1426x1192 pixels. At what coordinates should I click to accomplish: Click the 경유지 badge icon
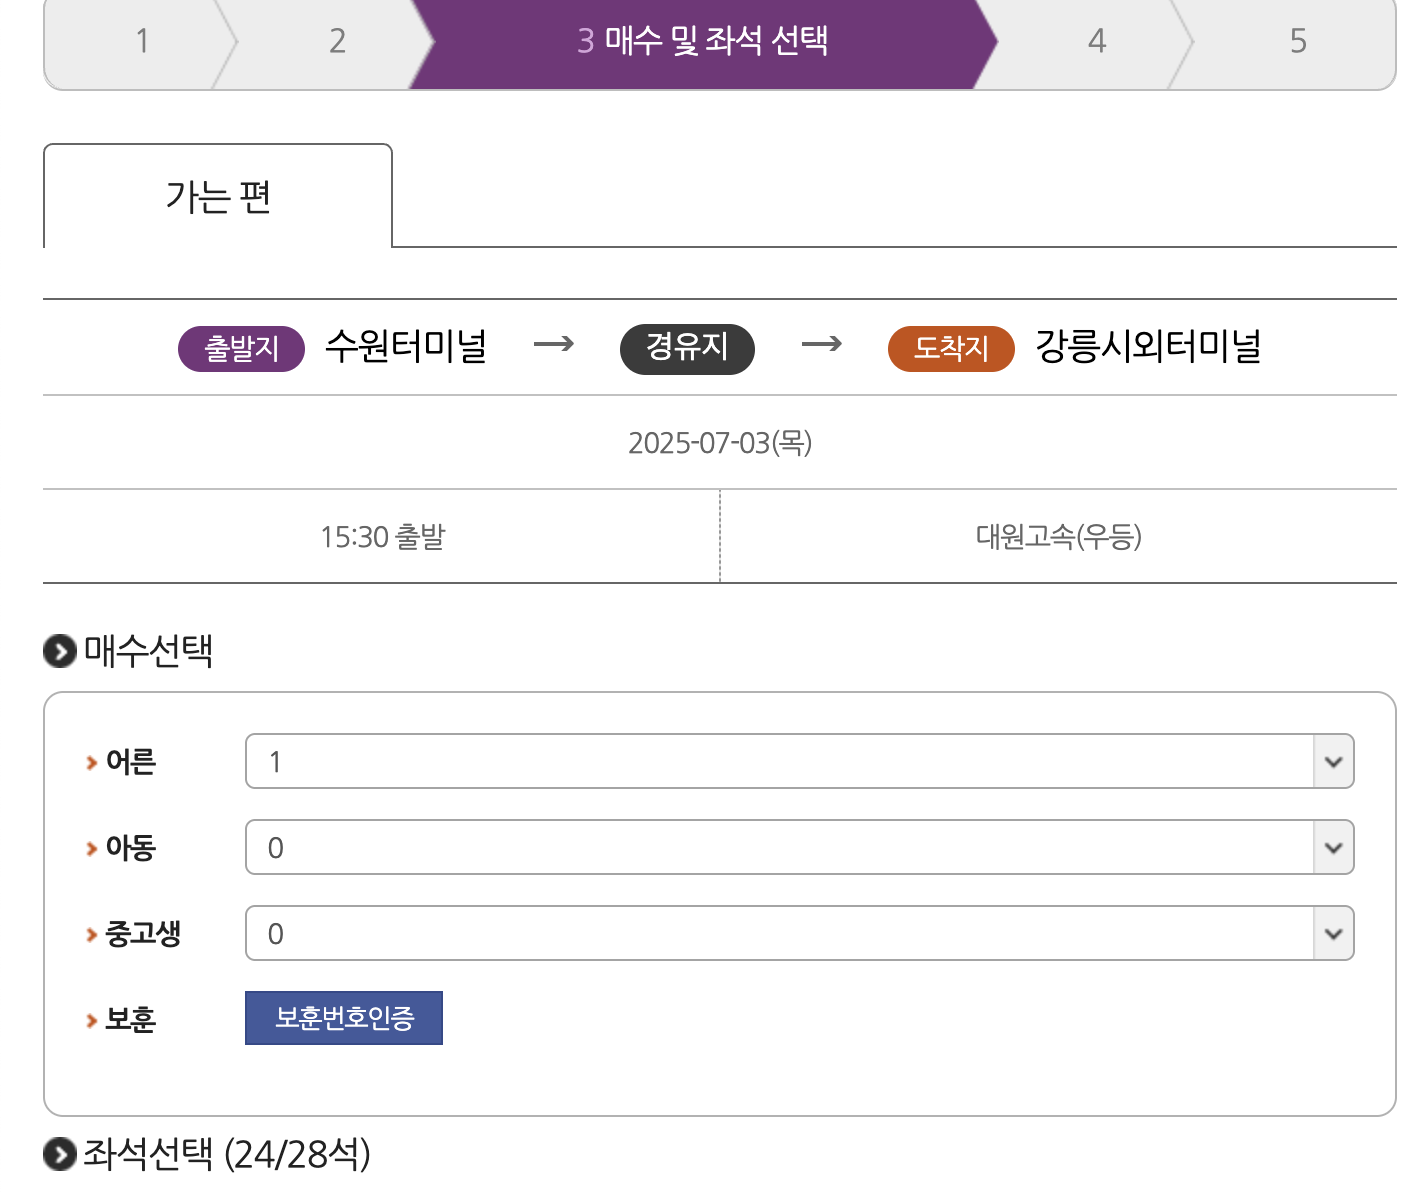point(687,349)
